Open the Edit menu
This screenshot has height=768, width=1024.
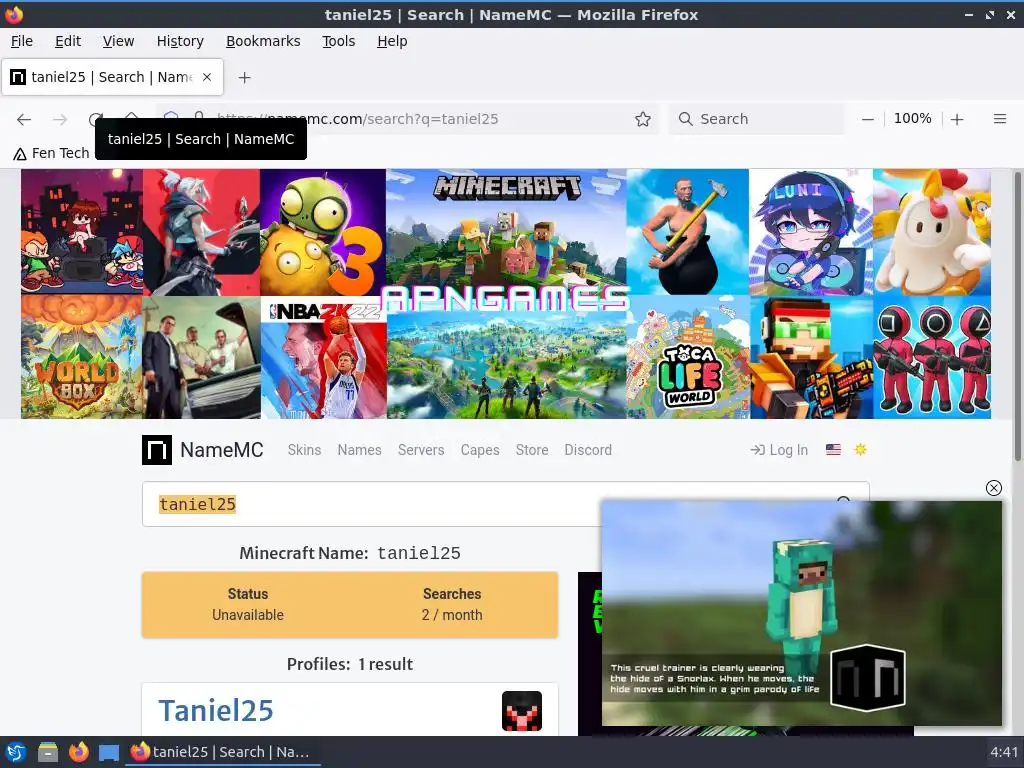point(68,41)
